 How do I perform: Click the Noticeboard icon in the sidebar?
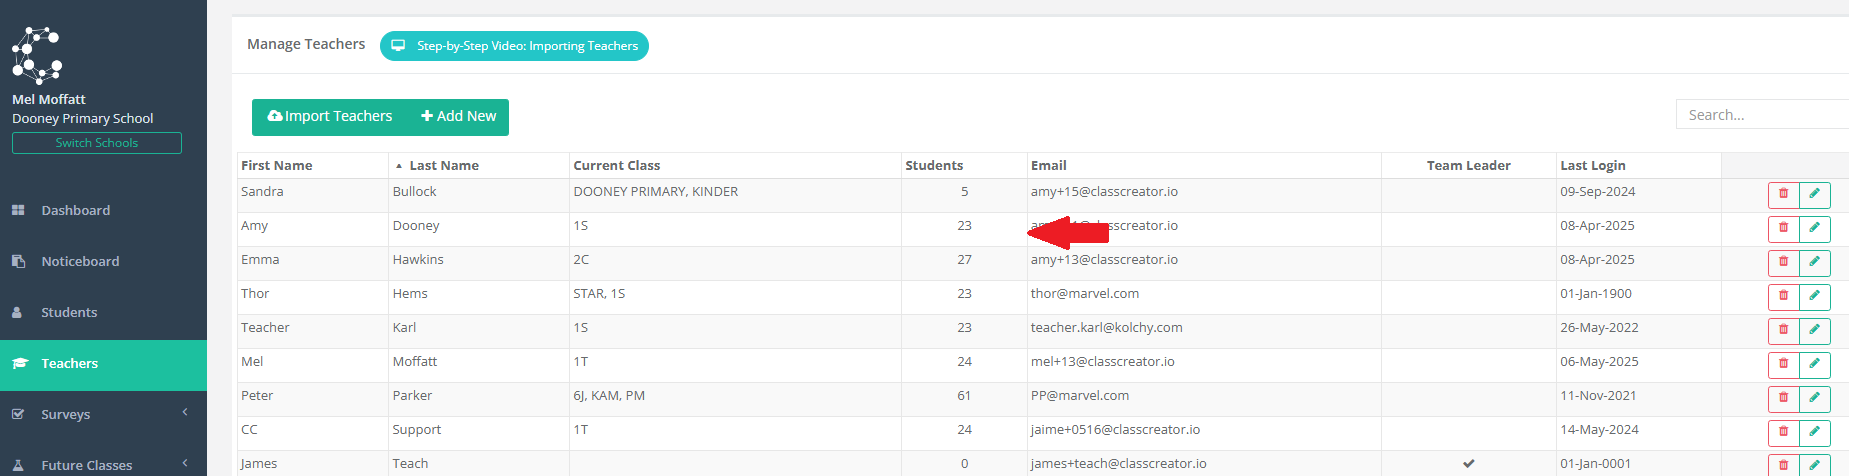pyautogui.click(x=18, y=261)
